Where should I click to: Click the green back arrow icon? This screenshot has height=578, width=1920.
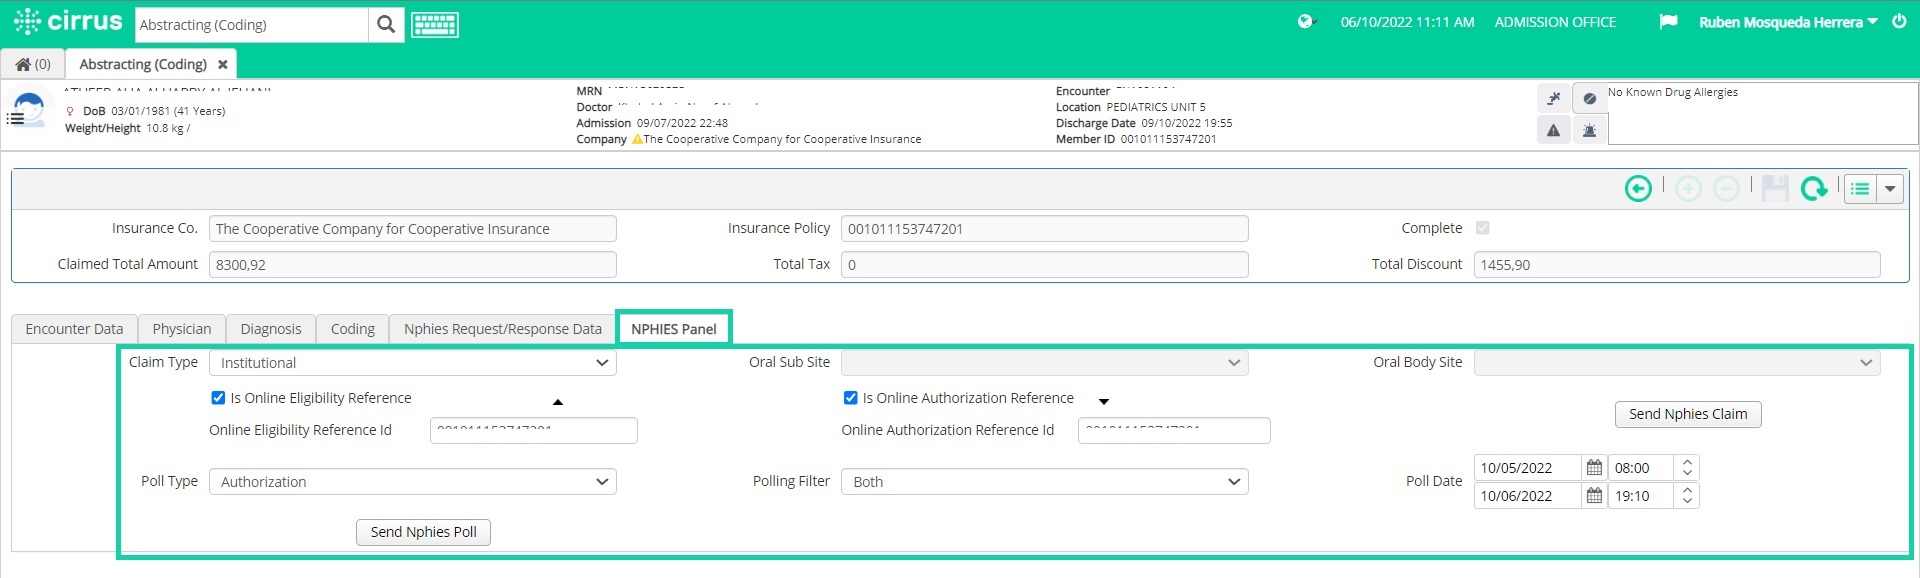(1638, 188)
